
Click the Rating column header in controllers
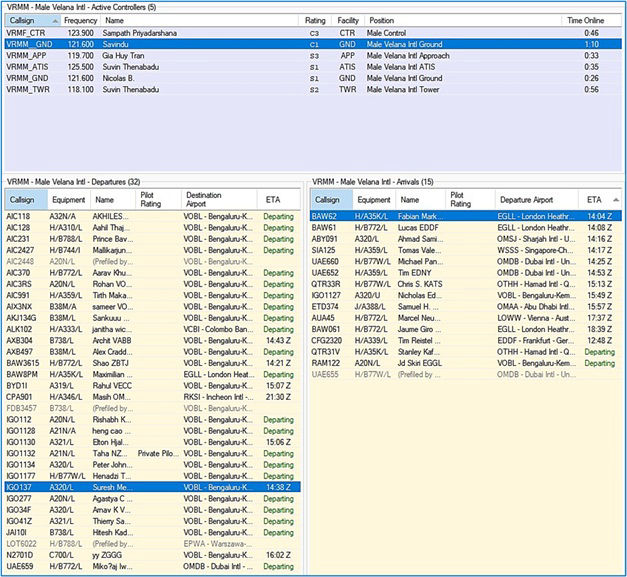(x=316, y=19)
